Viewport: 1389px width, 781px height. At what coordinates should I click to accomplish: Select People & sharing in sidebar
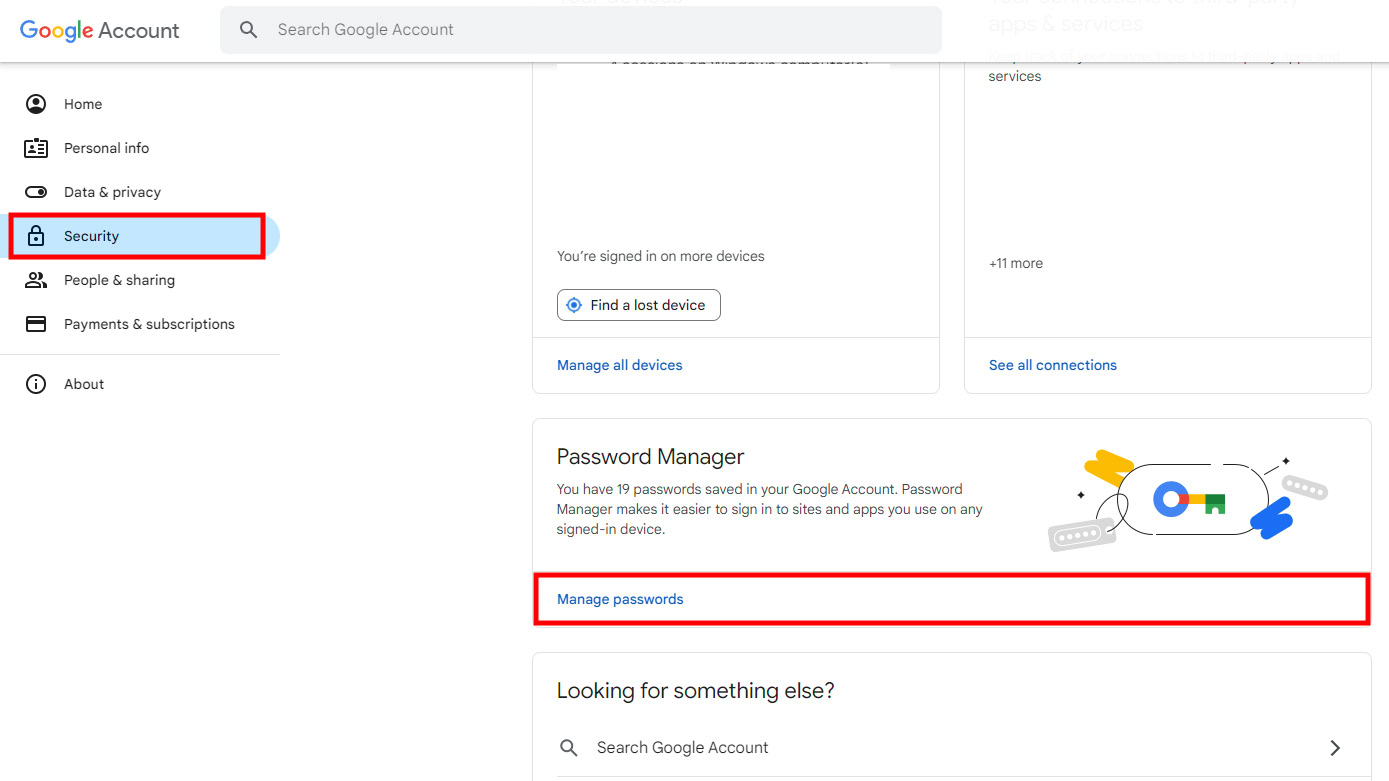119,280
